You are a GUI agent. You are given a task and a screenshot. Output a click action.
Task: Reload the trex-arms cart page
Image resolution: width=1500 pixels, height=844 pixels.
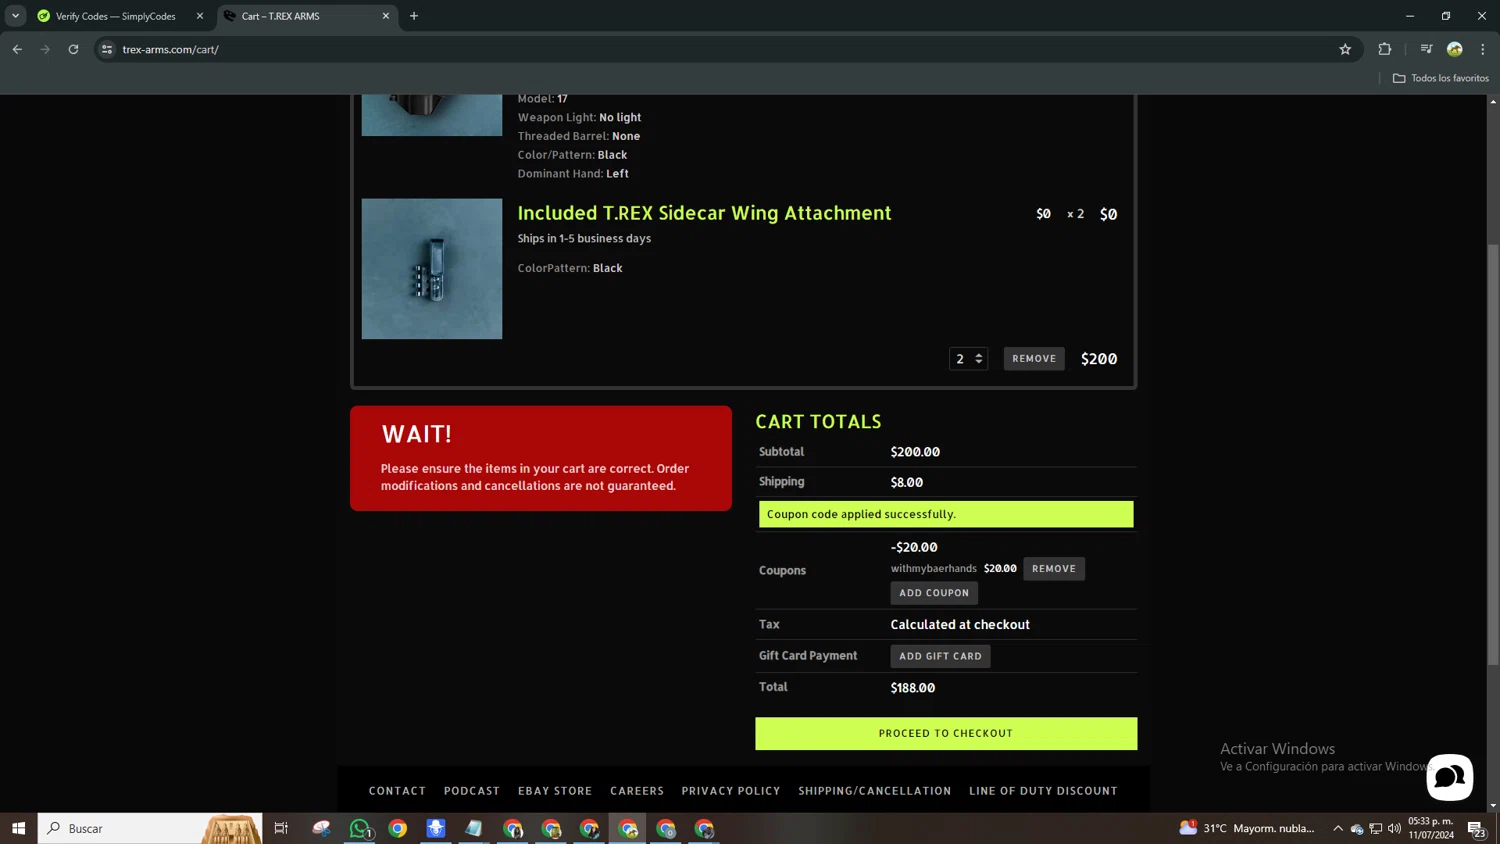(x=73, y=49)
